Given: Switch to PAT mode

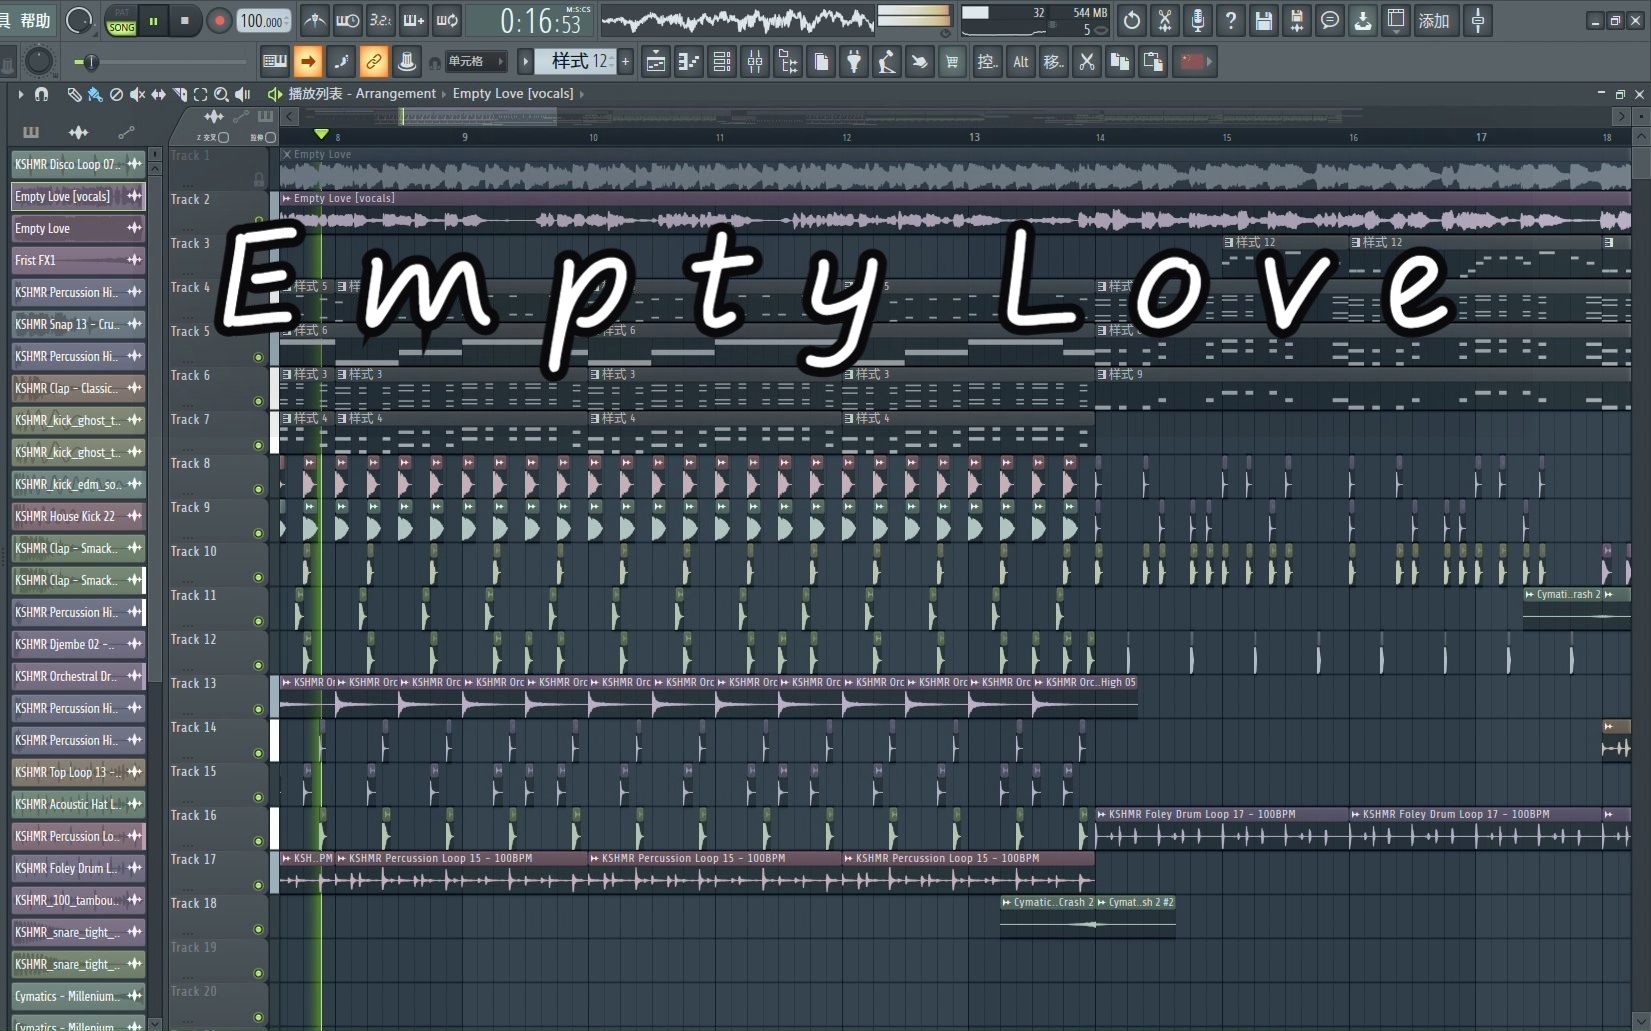Looking at the screenshot, I should (121, 13).
